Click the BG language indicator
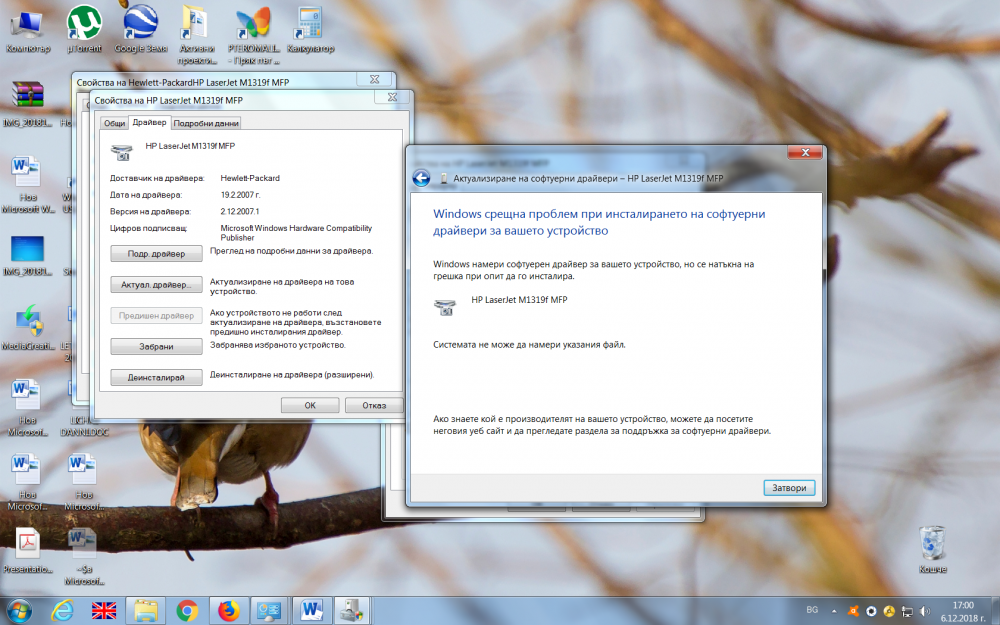 click(812, 610)
